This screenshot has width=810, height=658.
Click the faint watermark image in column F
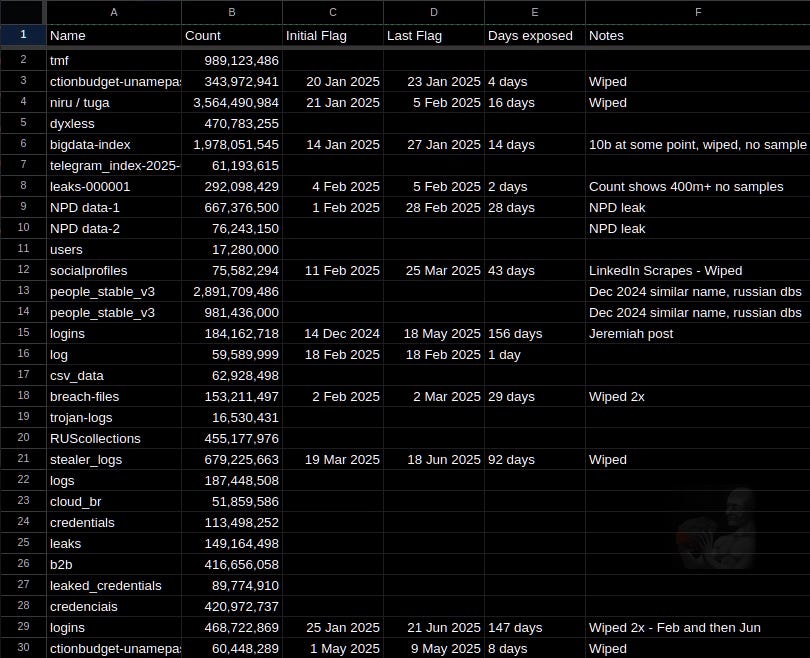(x=717, y=528)
